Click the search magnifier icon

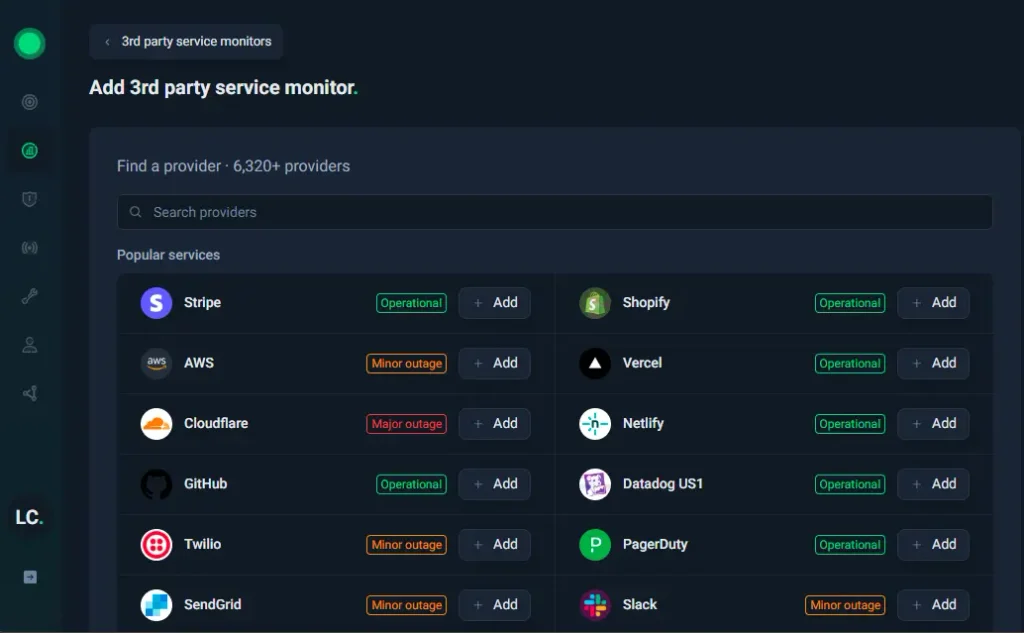[135, 212]
